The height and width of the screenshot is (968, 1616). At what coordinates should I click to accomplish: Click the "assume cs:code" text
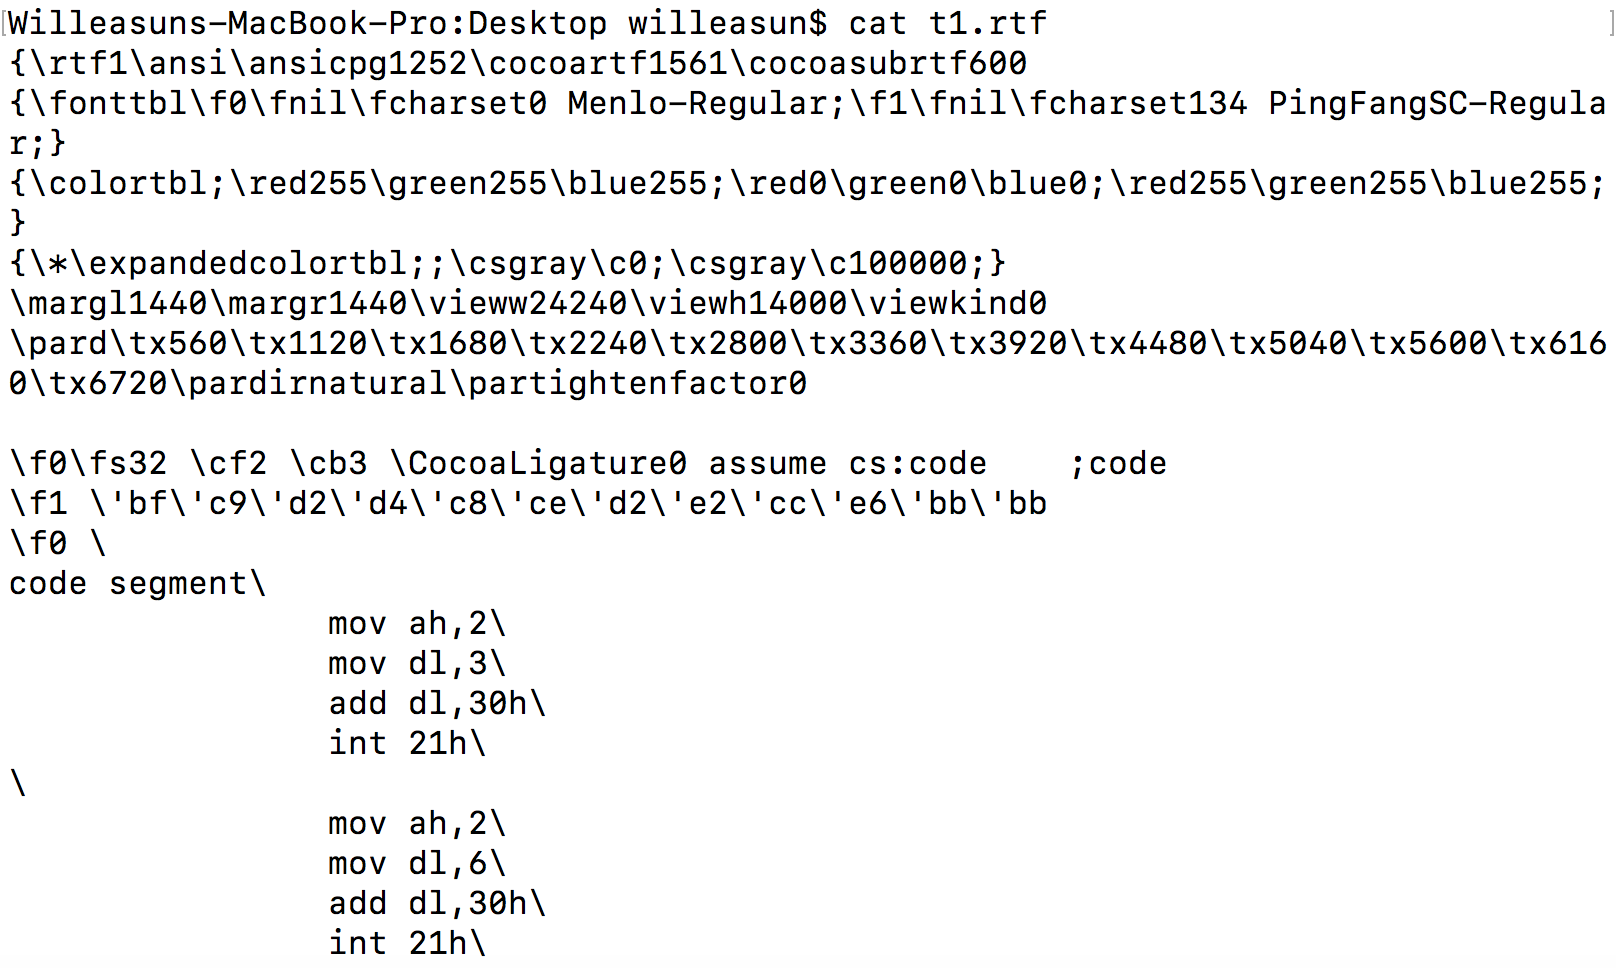pyautogui.click(x=847, y=463)
